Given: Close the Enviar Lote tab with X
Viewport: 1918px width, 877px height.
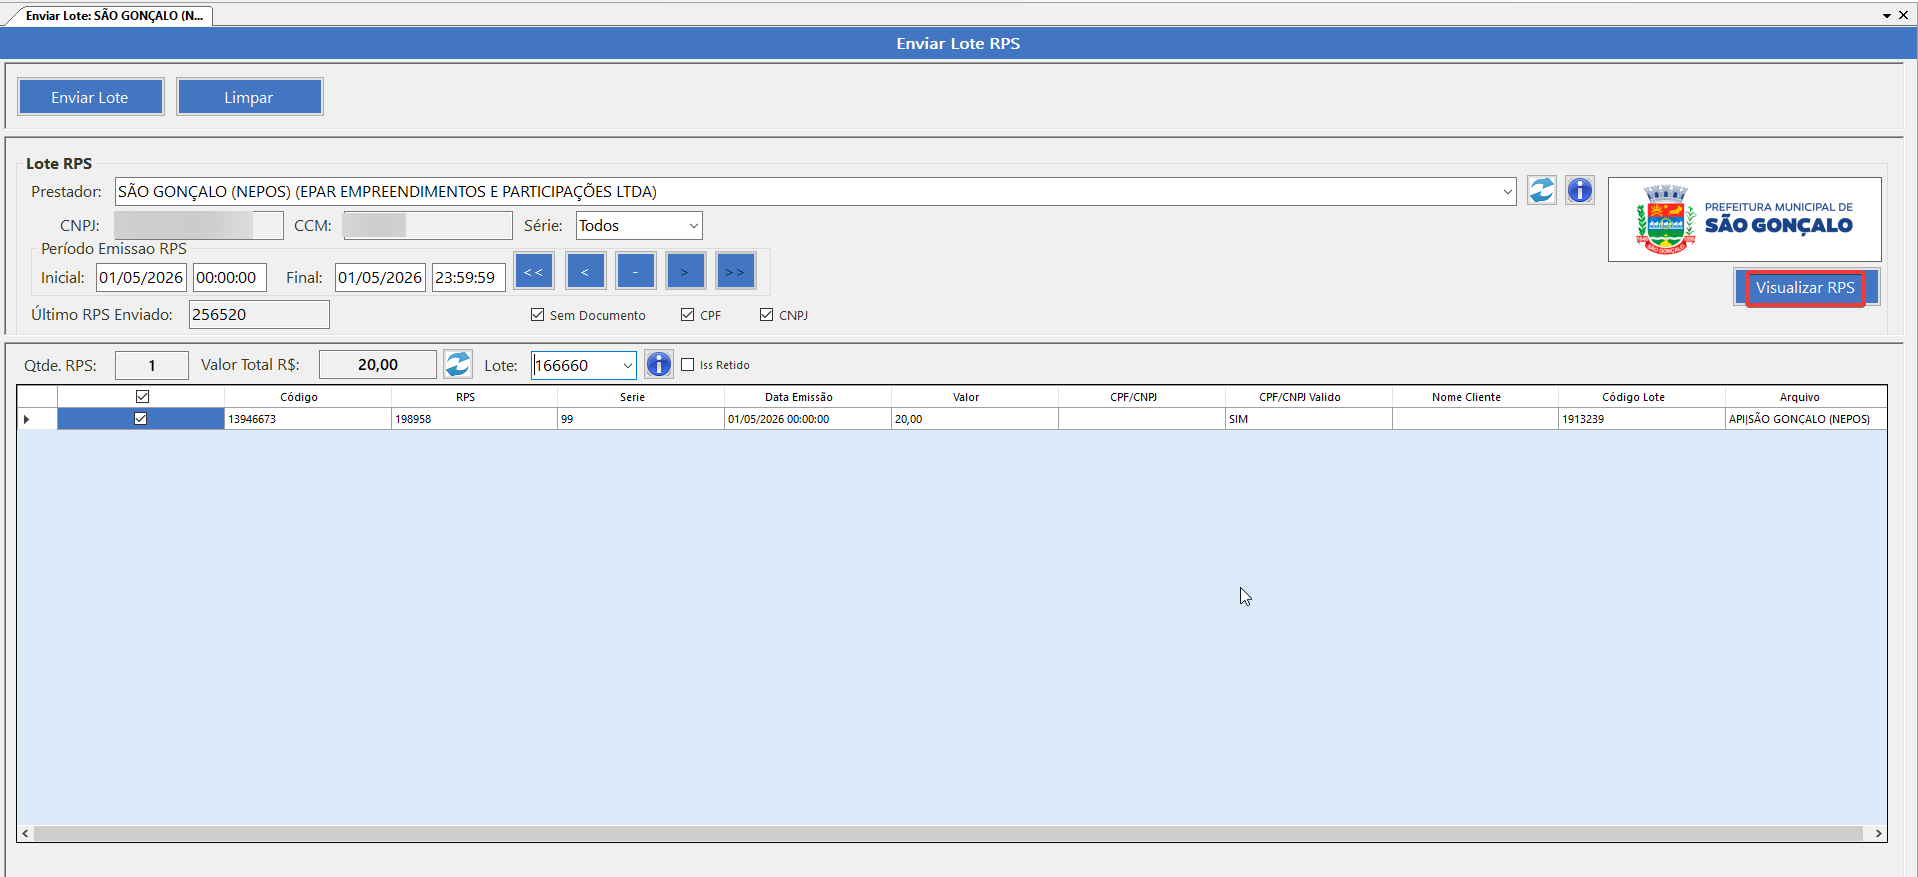Looking at the screenshot, I should click(x=1904, y=15).
